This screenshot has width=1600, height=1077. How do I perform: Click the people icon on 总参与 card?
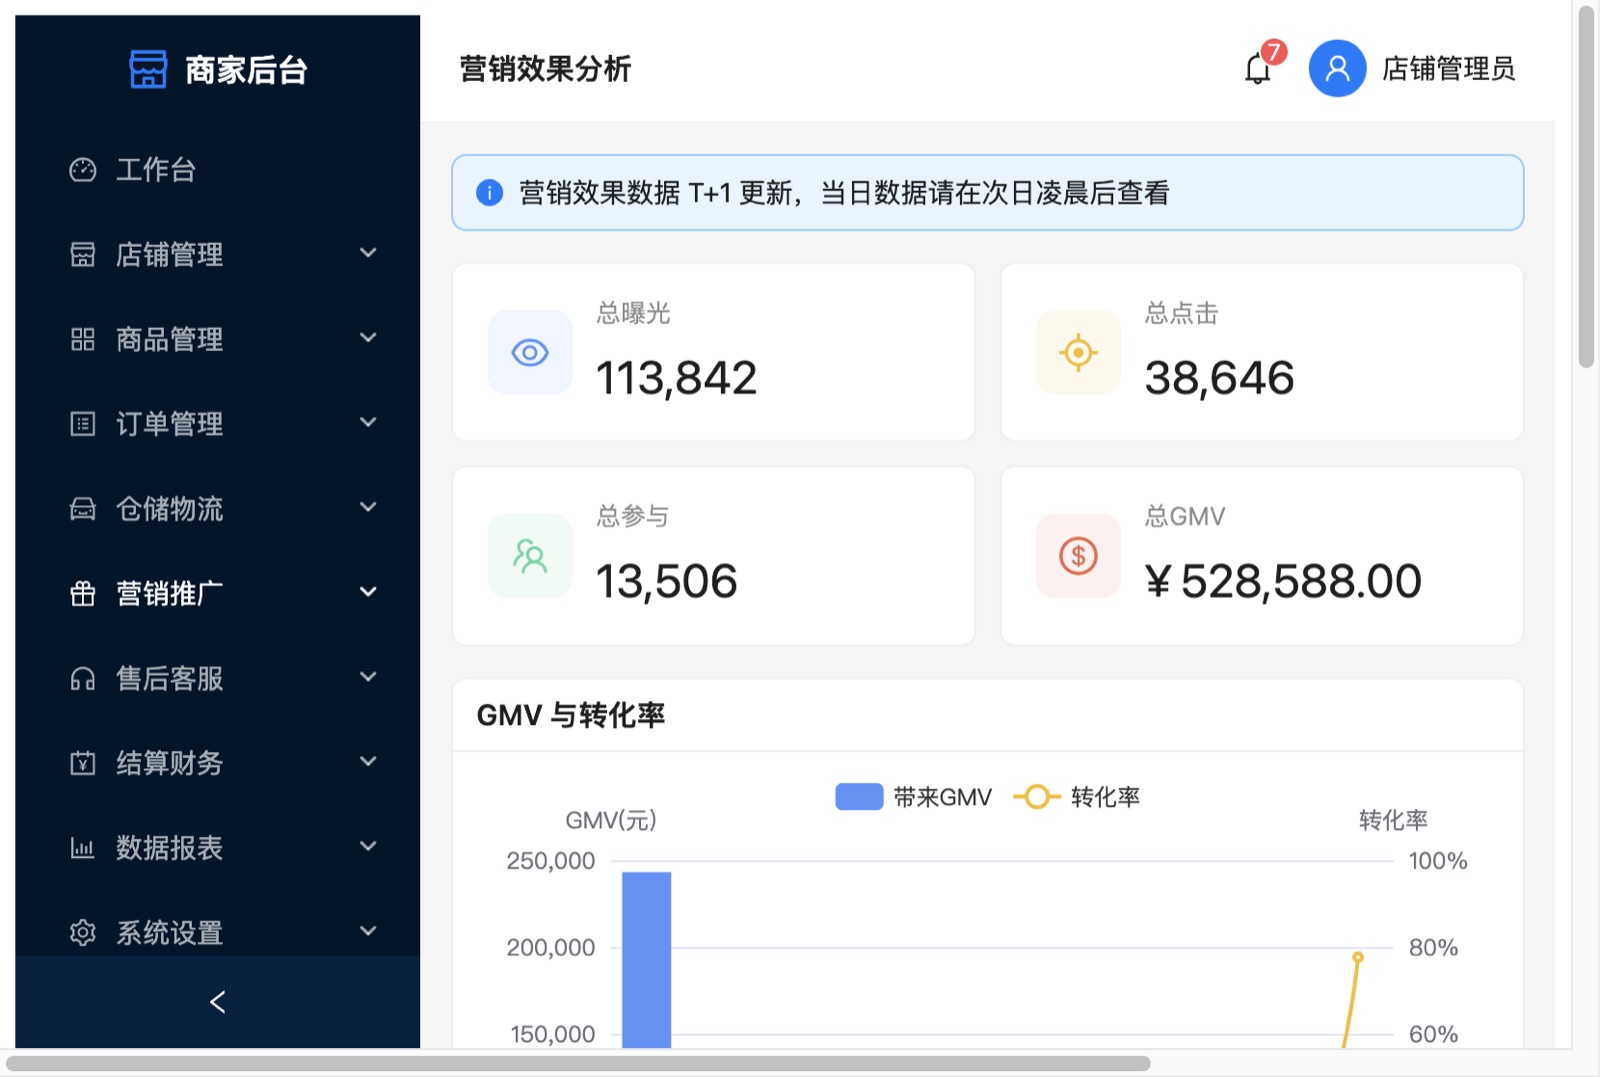pyautogui.click(x=530, y=556)
